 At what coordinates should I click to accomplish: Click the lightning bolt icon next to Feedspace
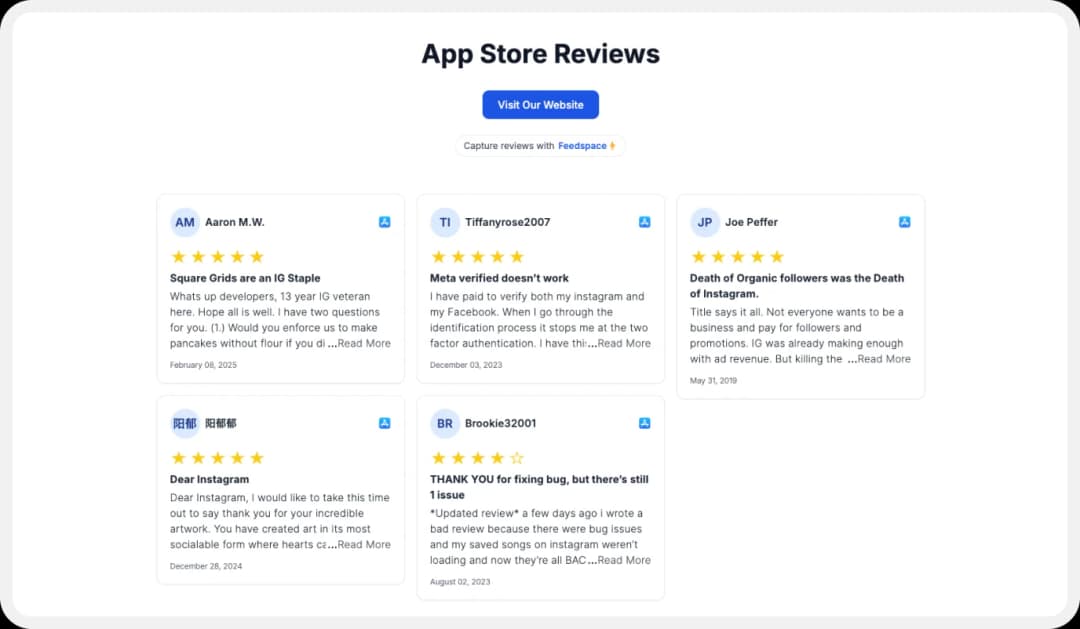tap(614, 145)
